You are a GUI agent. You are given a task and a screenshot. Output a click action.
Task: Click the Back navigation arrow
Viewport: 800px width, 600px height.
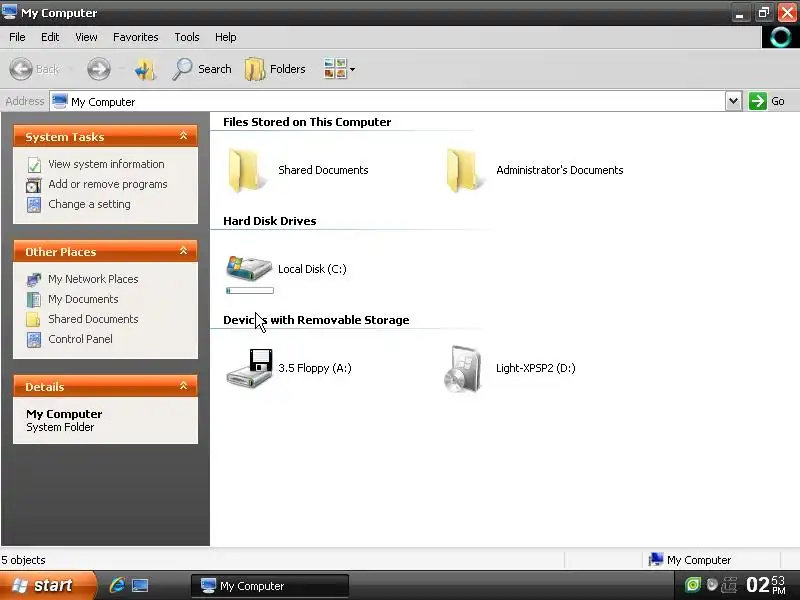point(21,69)
